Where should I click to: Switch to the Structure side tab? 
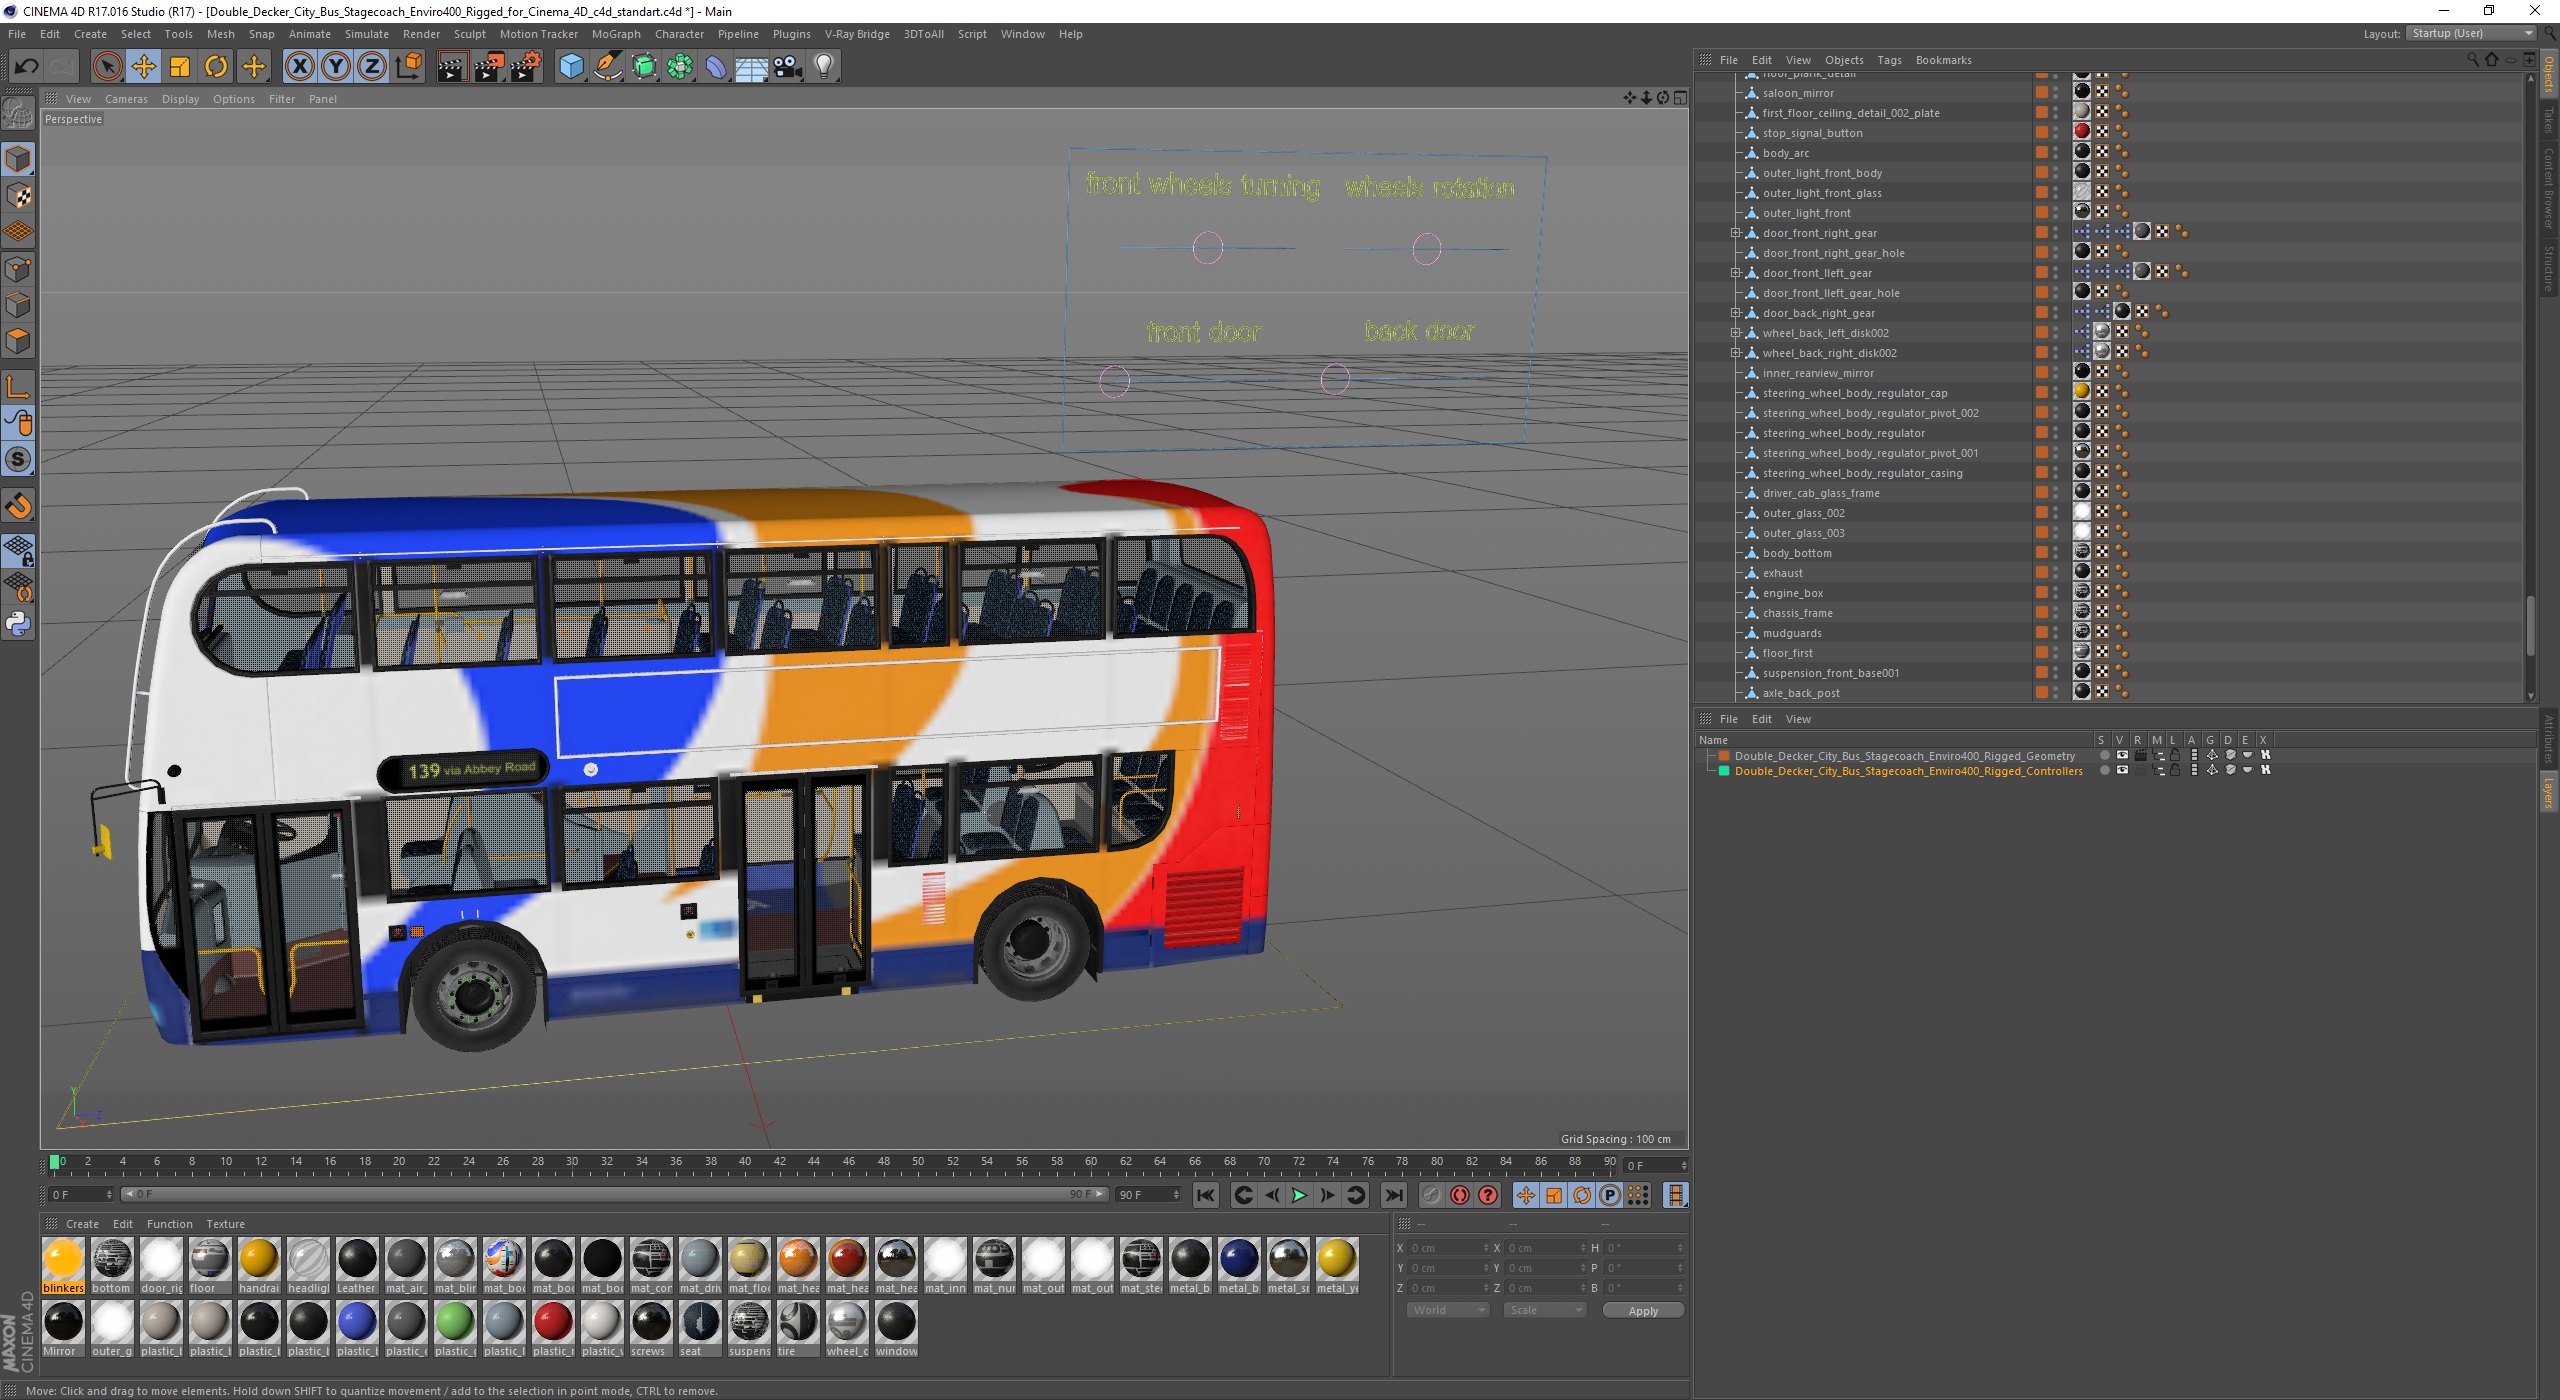(2549, 267)
